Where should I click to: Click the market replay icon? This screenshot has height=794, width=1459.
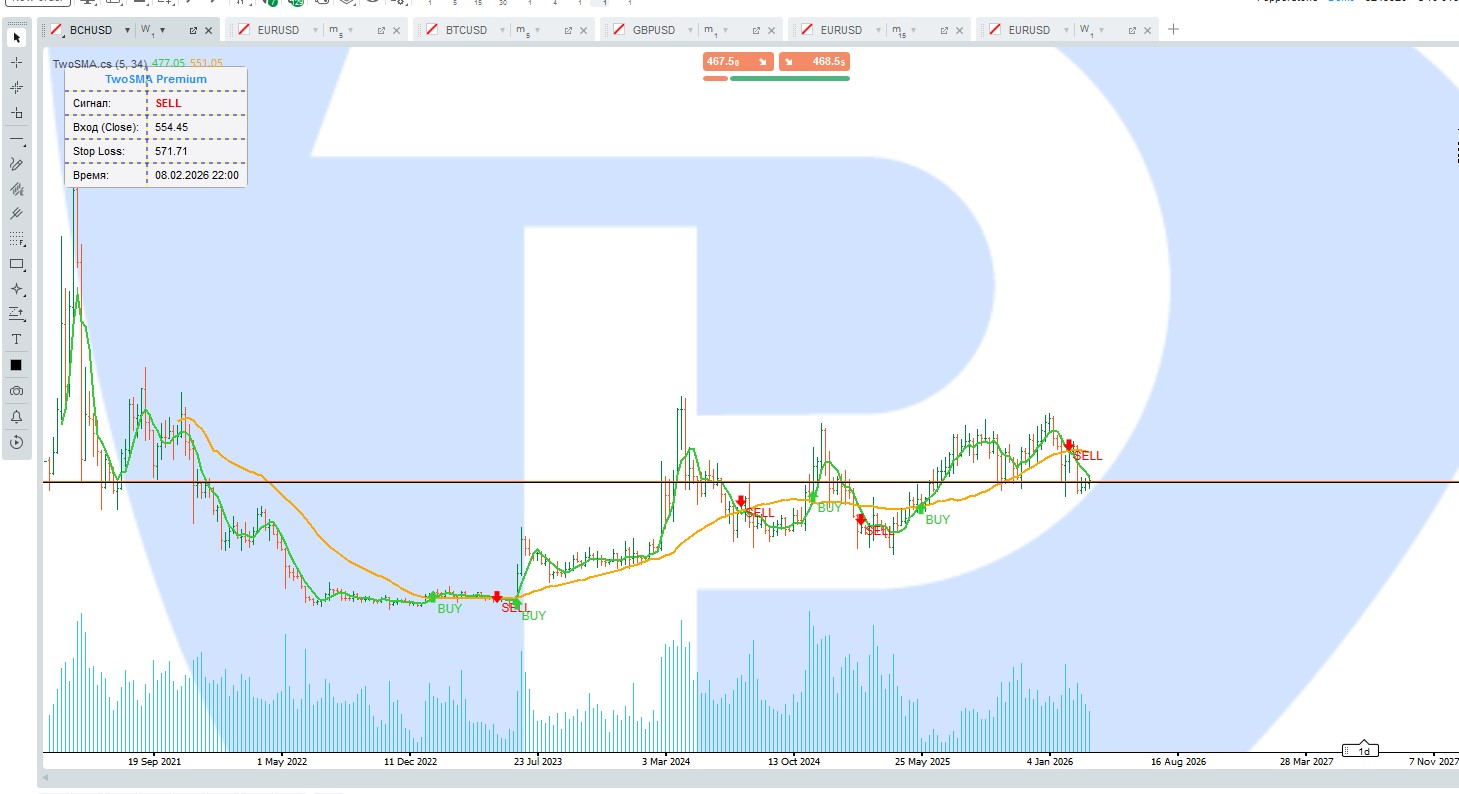coord(16,442)
